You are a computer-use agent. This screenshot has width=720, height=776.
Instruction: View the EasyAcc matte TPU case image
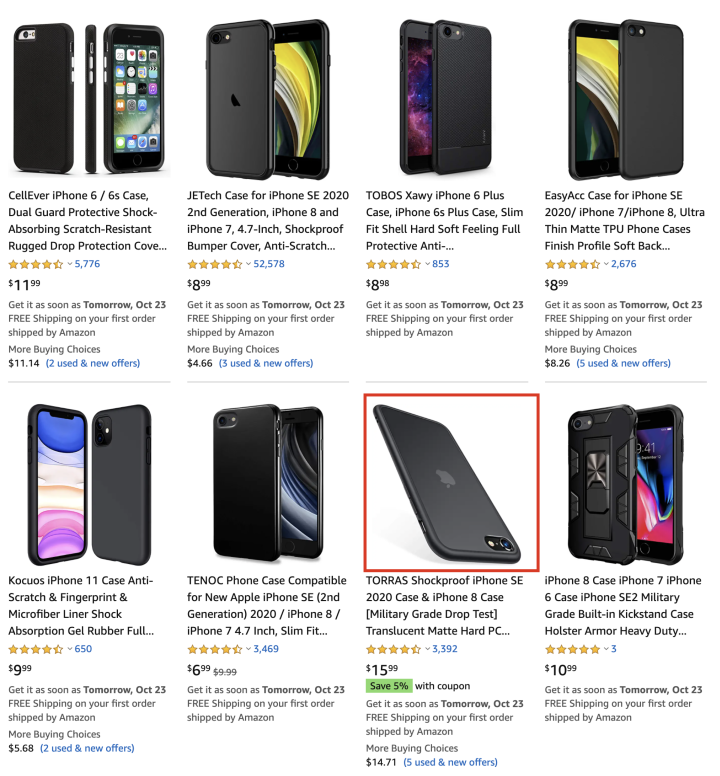[624, 98]
